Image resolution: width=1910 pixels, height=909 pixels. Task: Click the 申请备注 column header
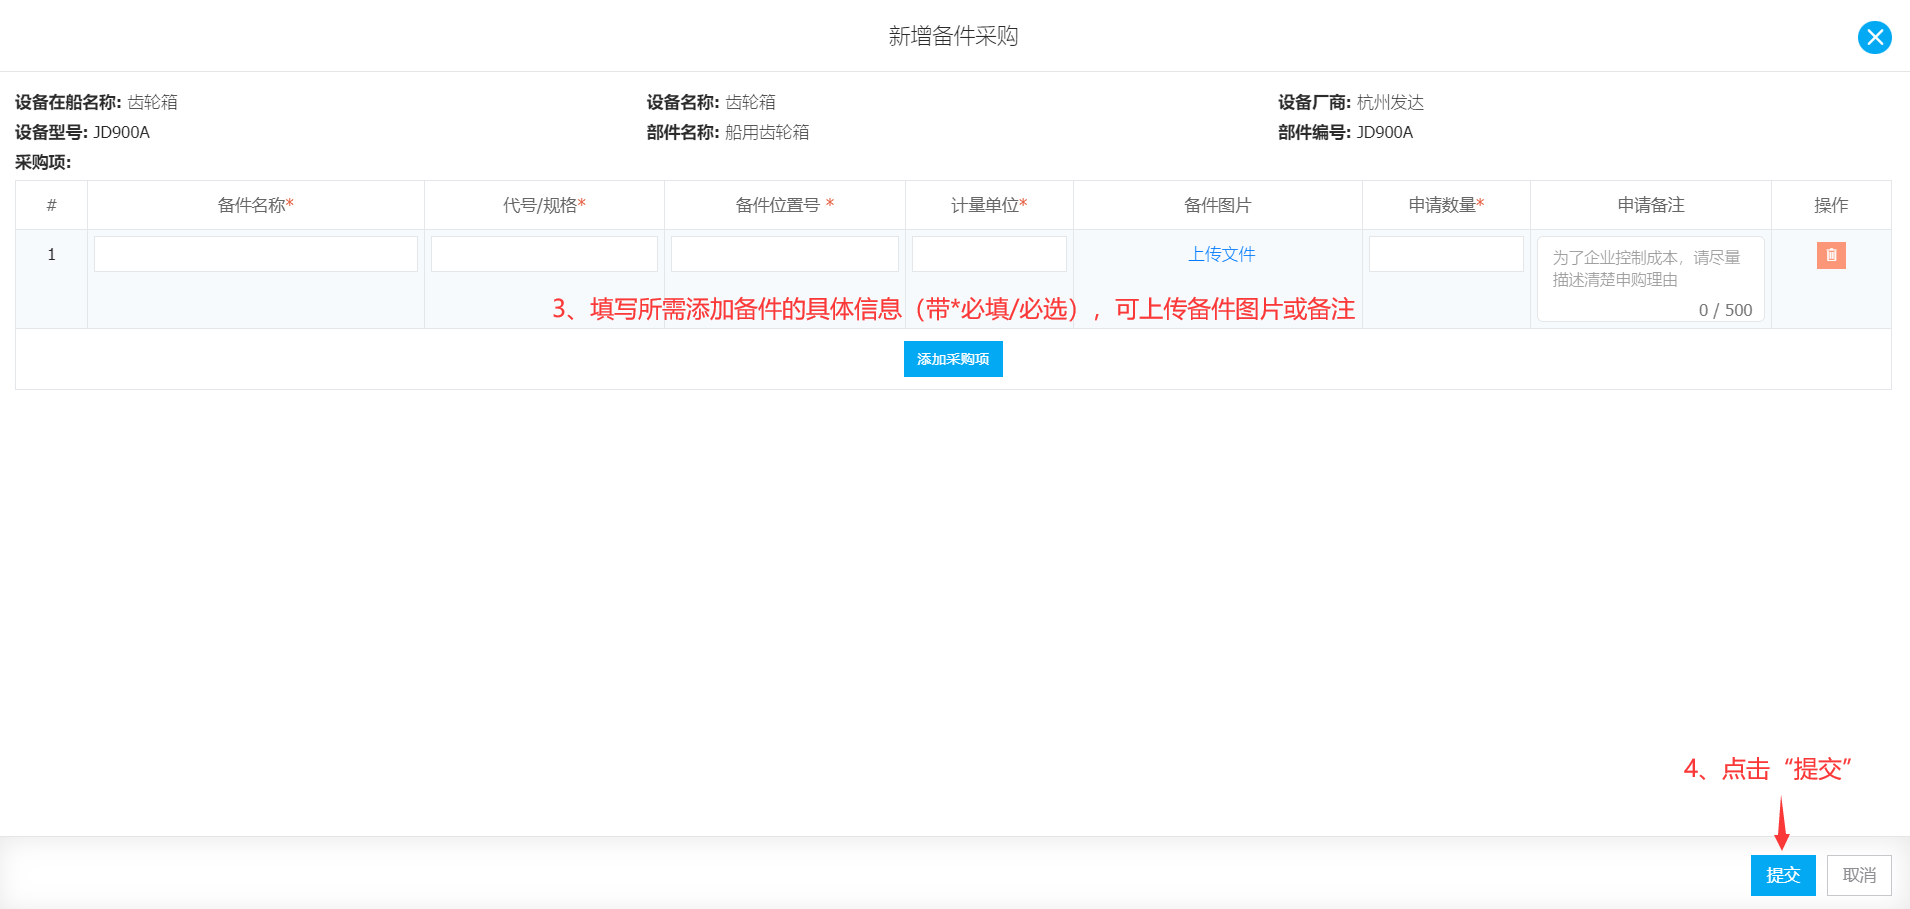click(x=1651, y=205)
